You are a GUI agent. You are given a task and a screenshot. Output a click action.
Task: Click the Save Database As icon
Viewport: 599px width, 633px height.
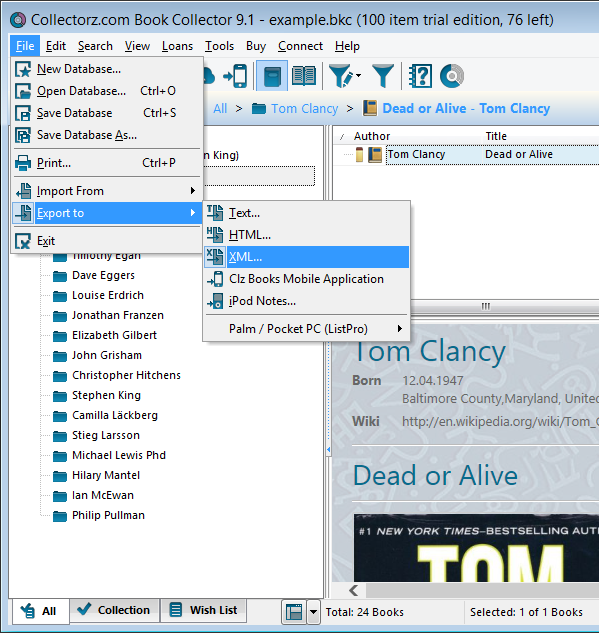pos(23,135)
